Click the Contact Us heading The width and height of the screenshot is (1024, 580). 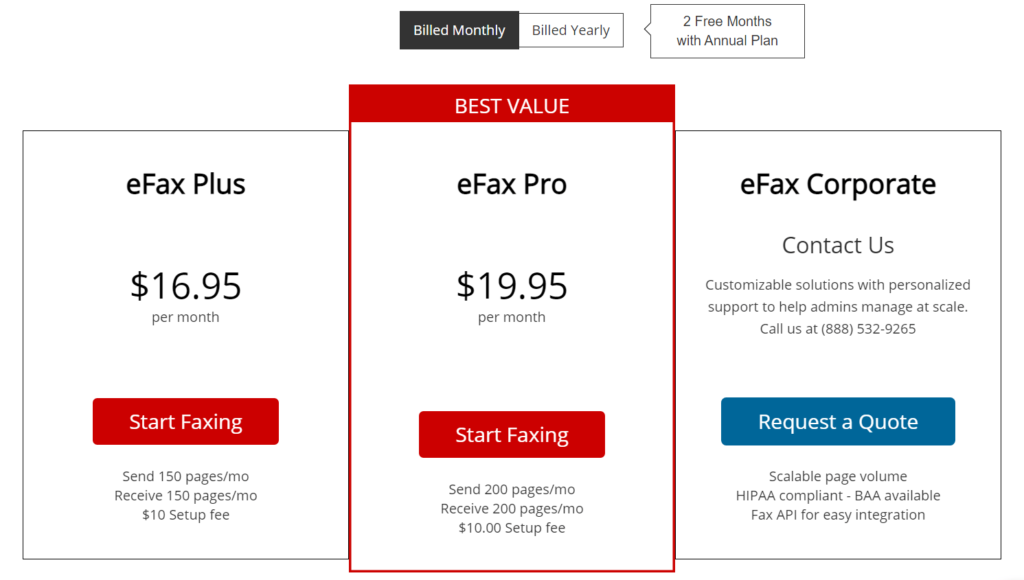tap(838, 245)
